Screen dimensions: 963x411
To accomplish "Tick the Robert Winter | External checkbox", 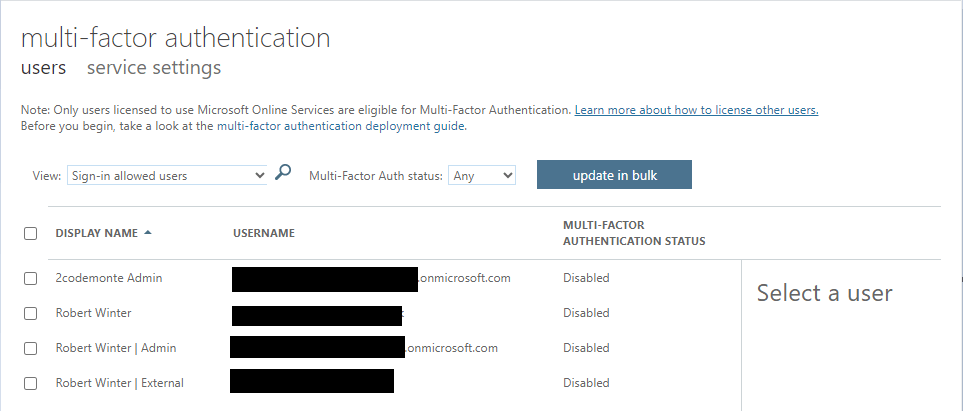I will click(x=31, y=383).
